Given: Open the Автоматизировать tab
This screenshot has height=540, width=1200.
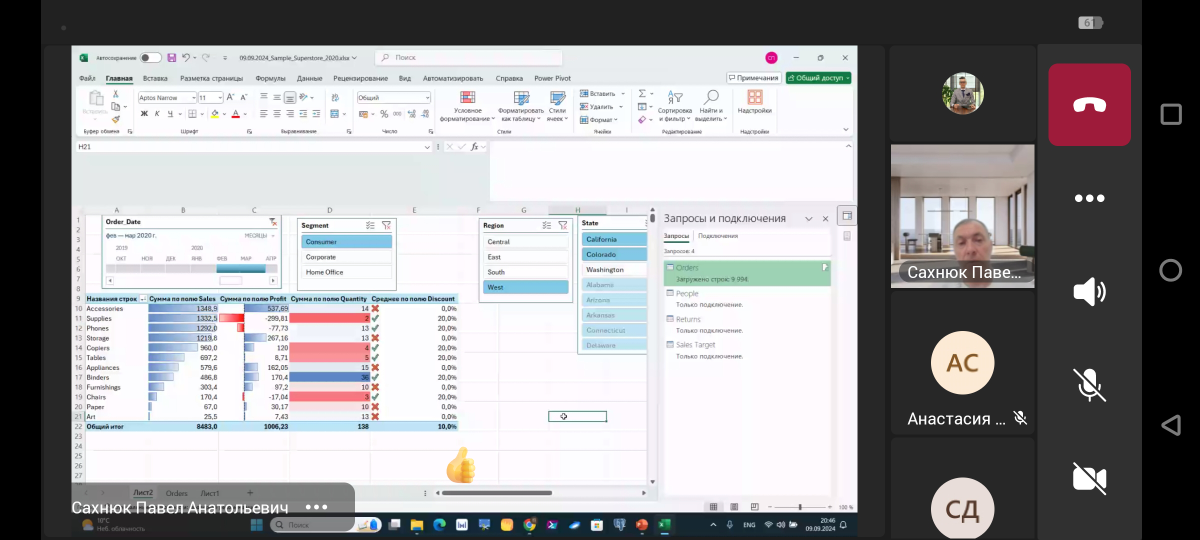Looking at the screenshot, I should [452, 78].
